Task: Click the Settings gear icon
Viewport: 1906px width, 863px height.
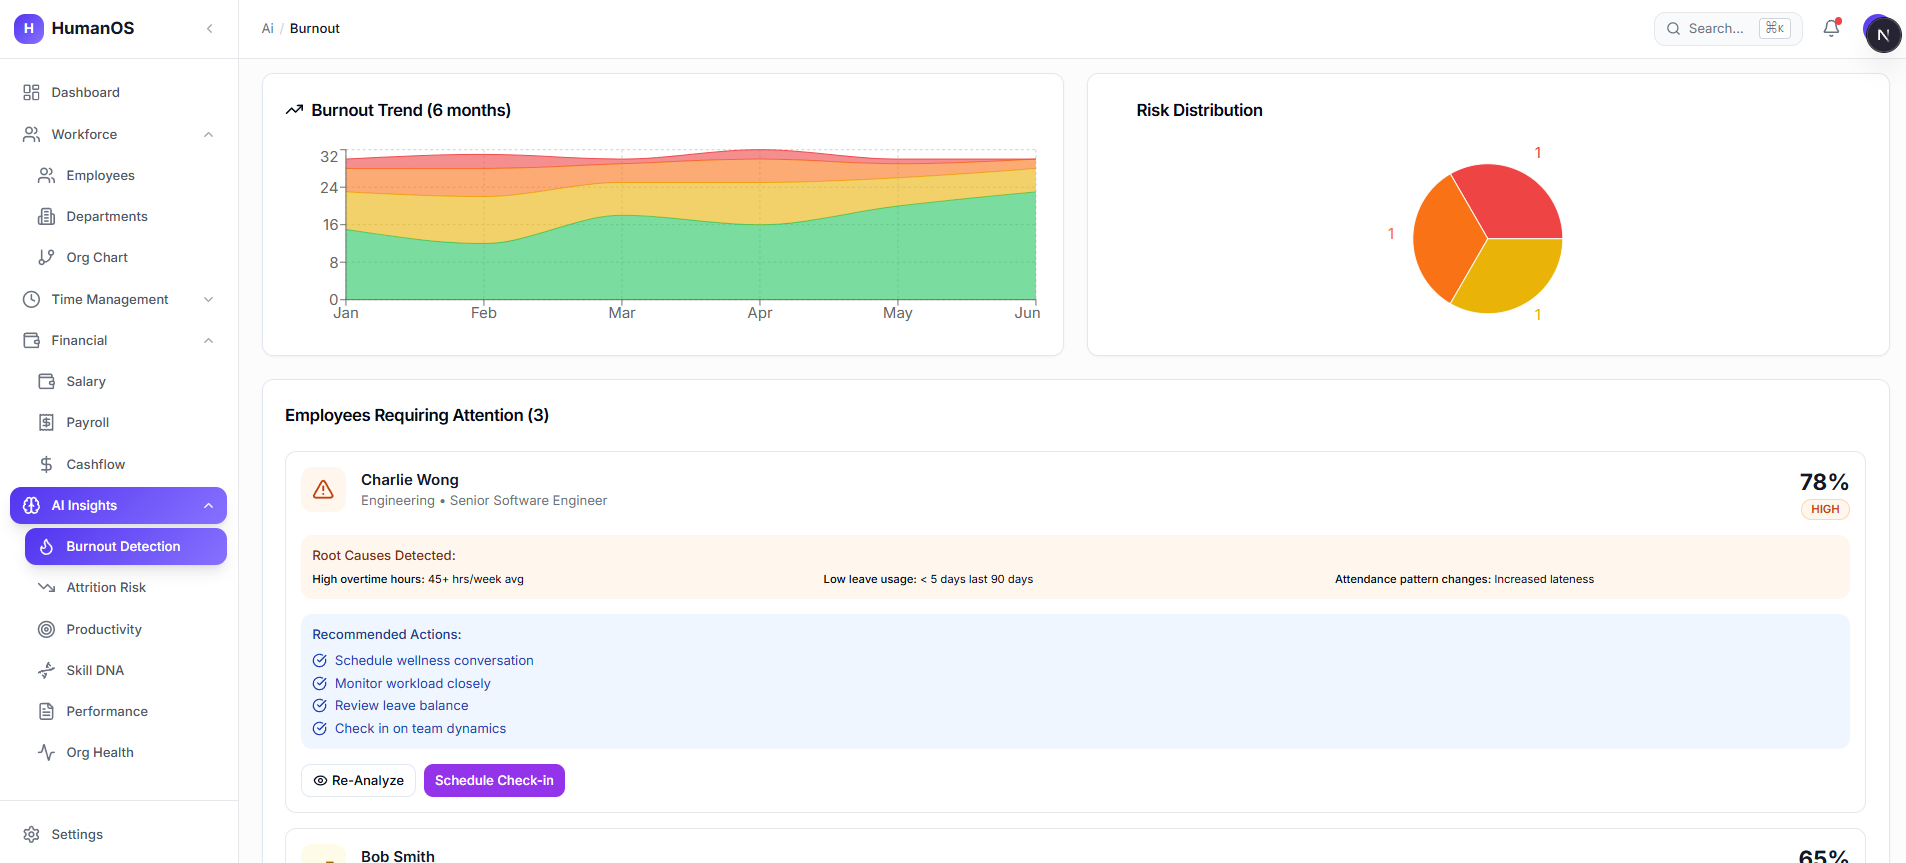Action: [31, 834]
